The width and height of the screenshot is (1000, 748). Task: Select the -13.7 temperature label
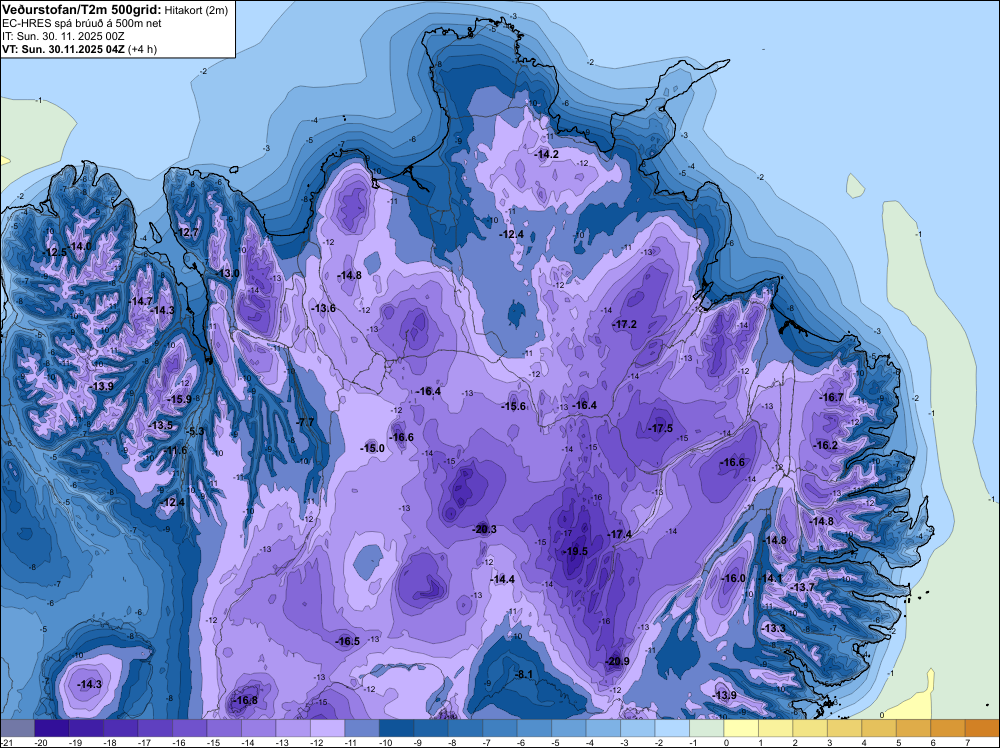click(x=803, y=587)
